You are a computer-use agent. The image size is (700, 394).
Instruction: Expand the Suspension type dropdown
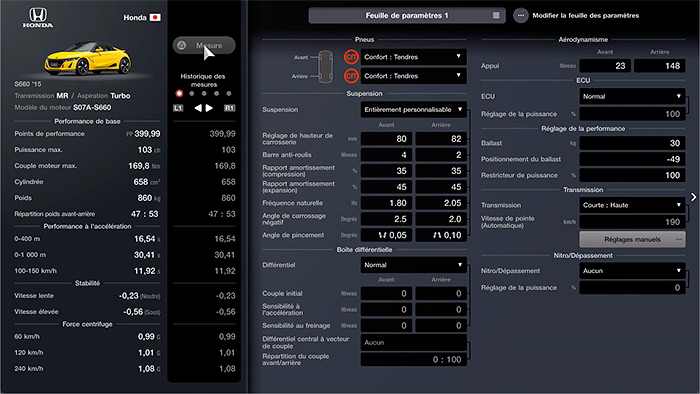[x=413, y=110]
